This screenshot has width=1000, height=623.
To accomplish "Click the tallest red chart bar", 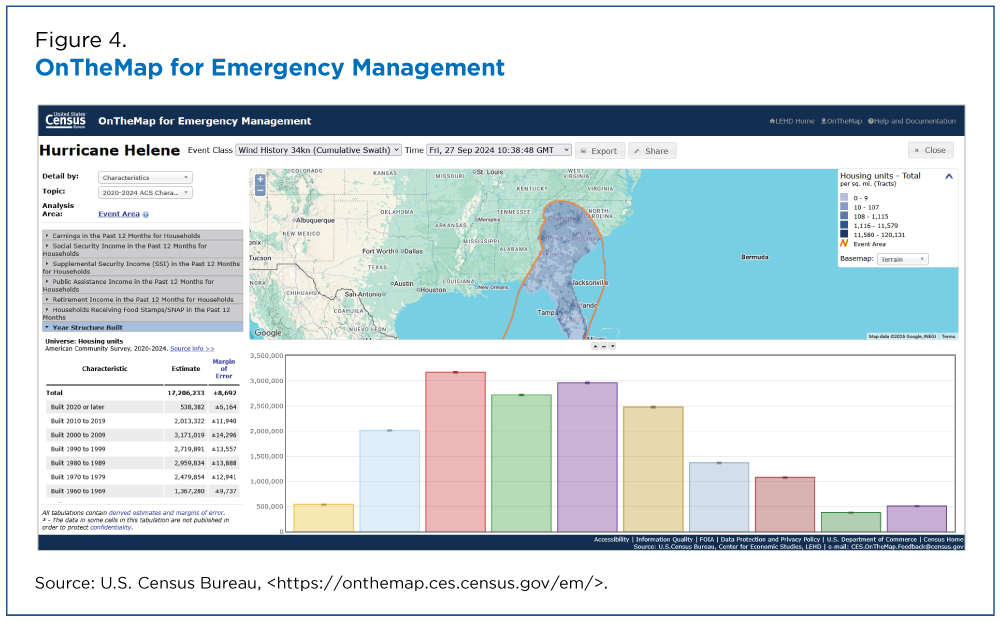I will pos(455,451).
